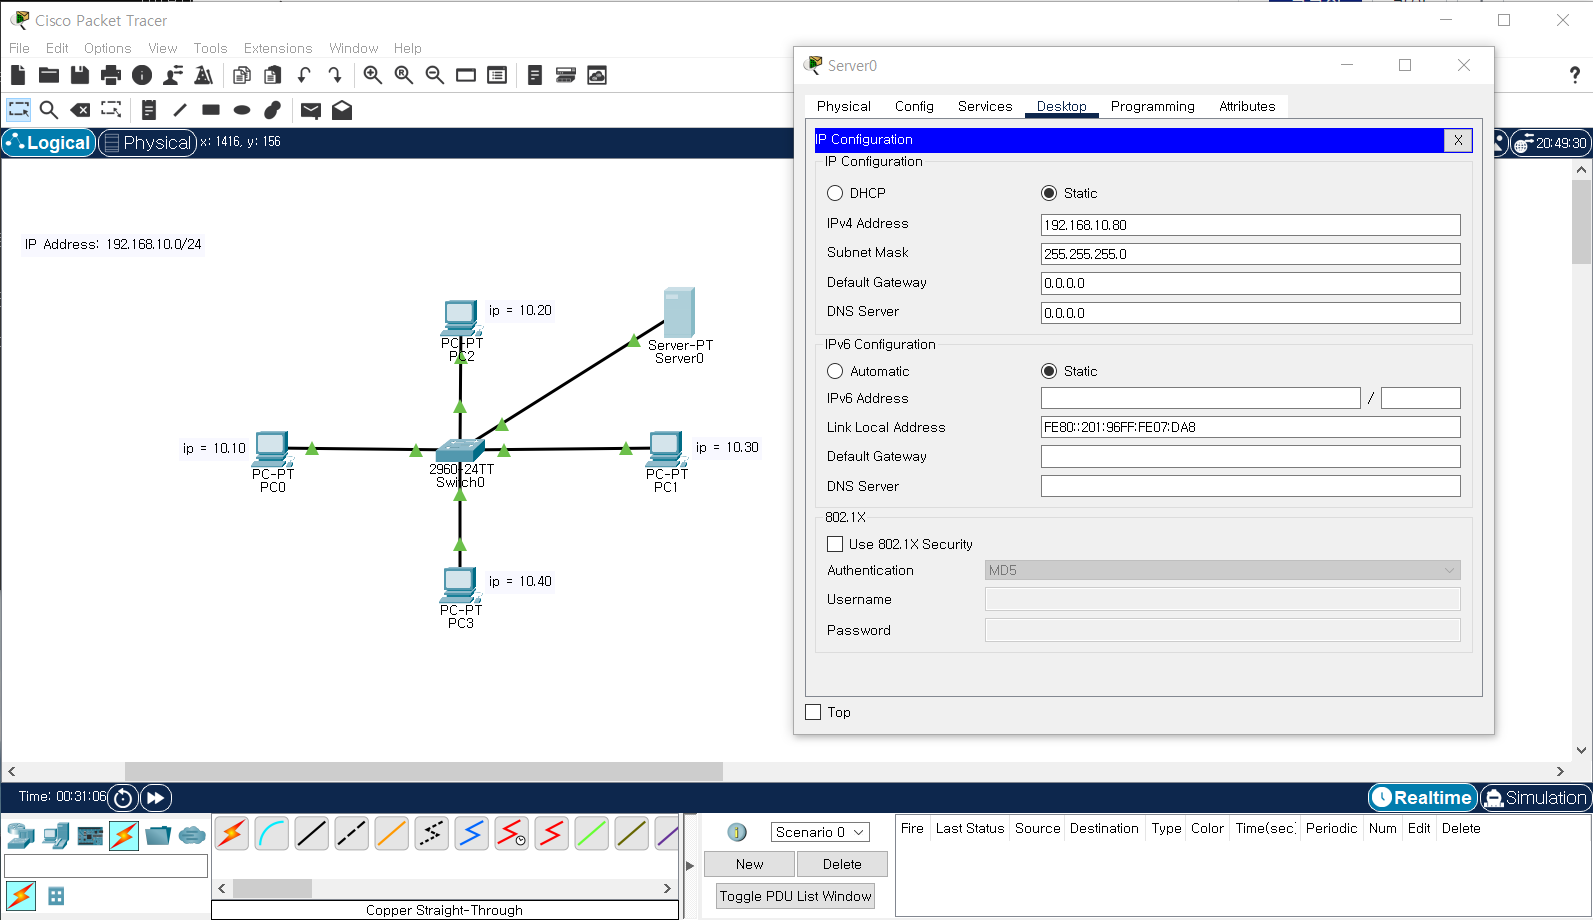This screenshot has width=1593, height=920.
Task: Select Static radio in IPv6 Configuration
Action: (1049, 371)
